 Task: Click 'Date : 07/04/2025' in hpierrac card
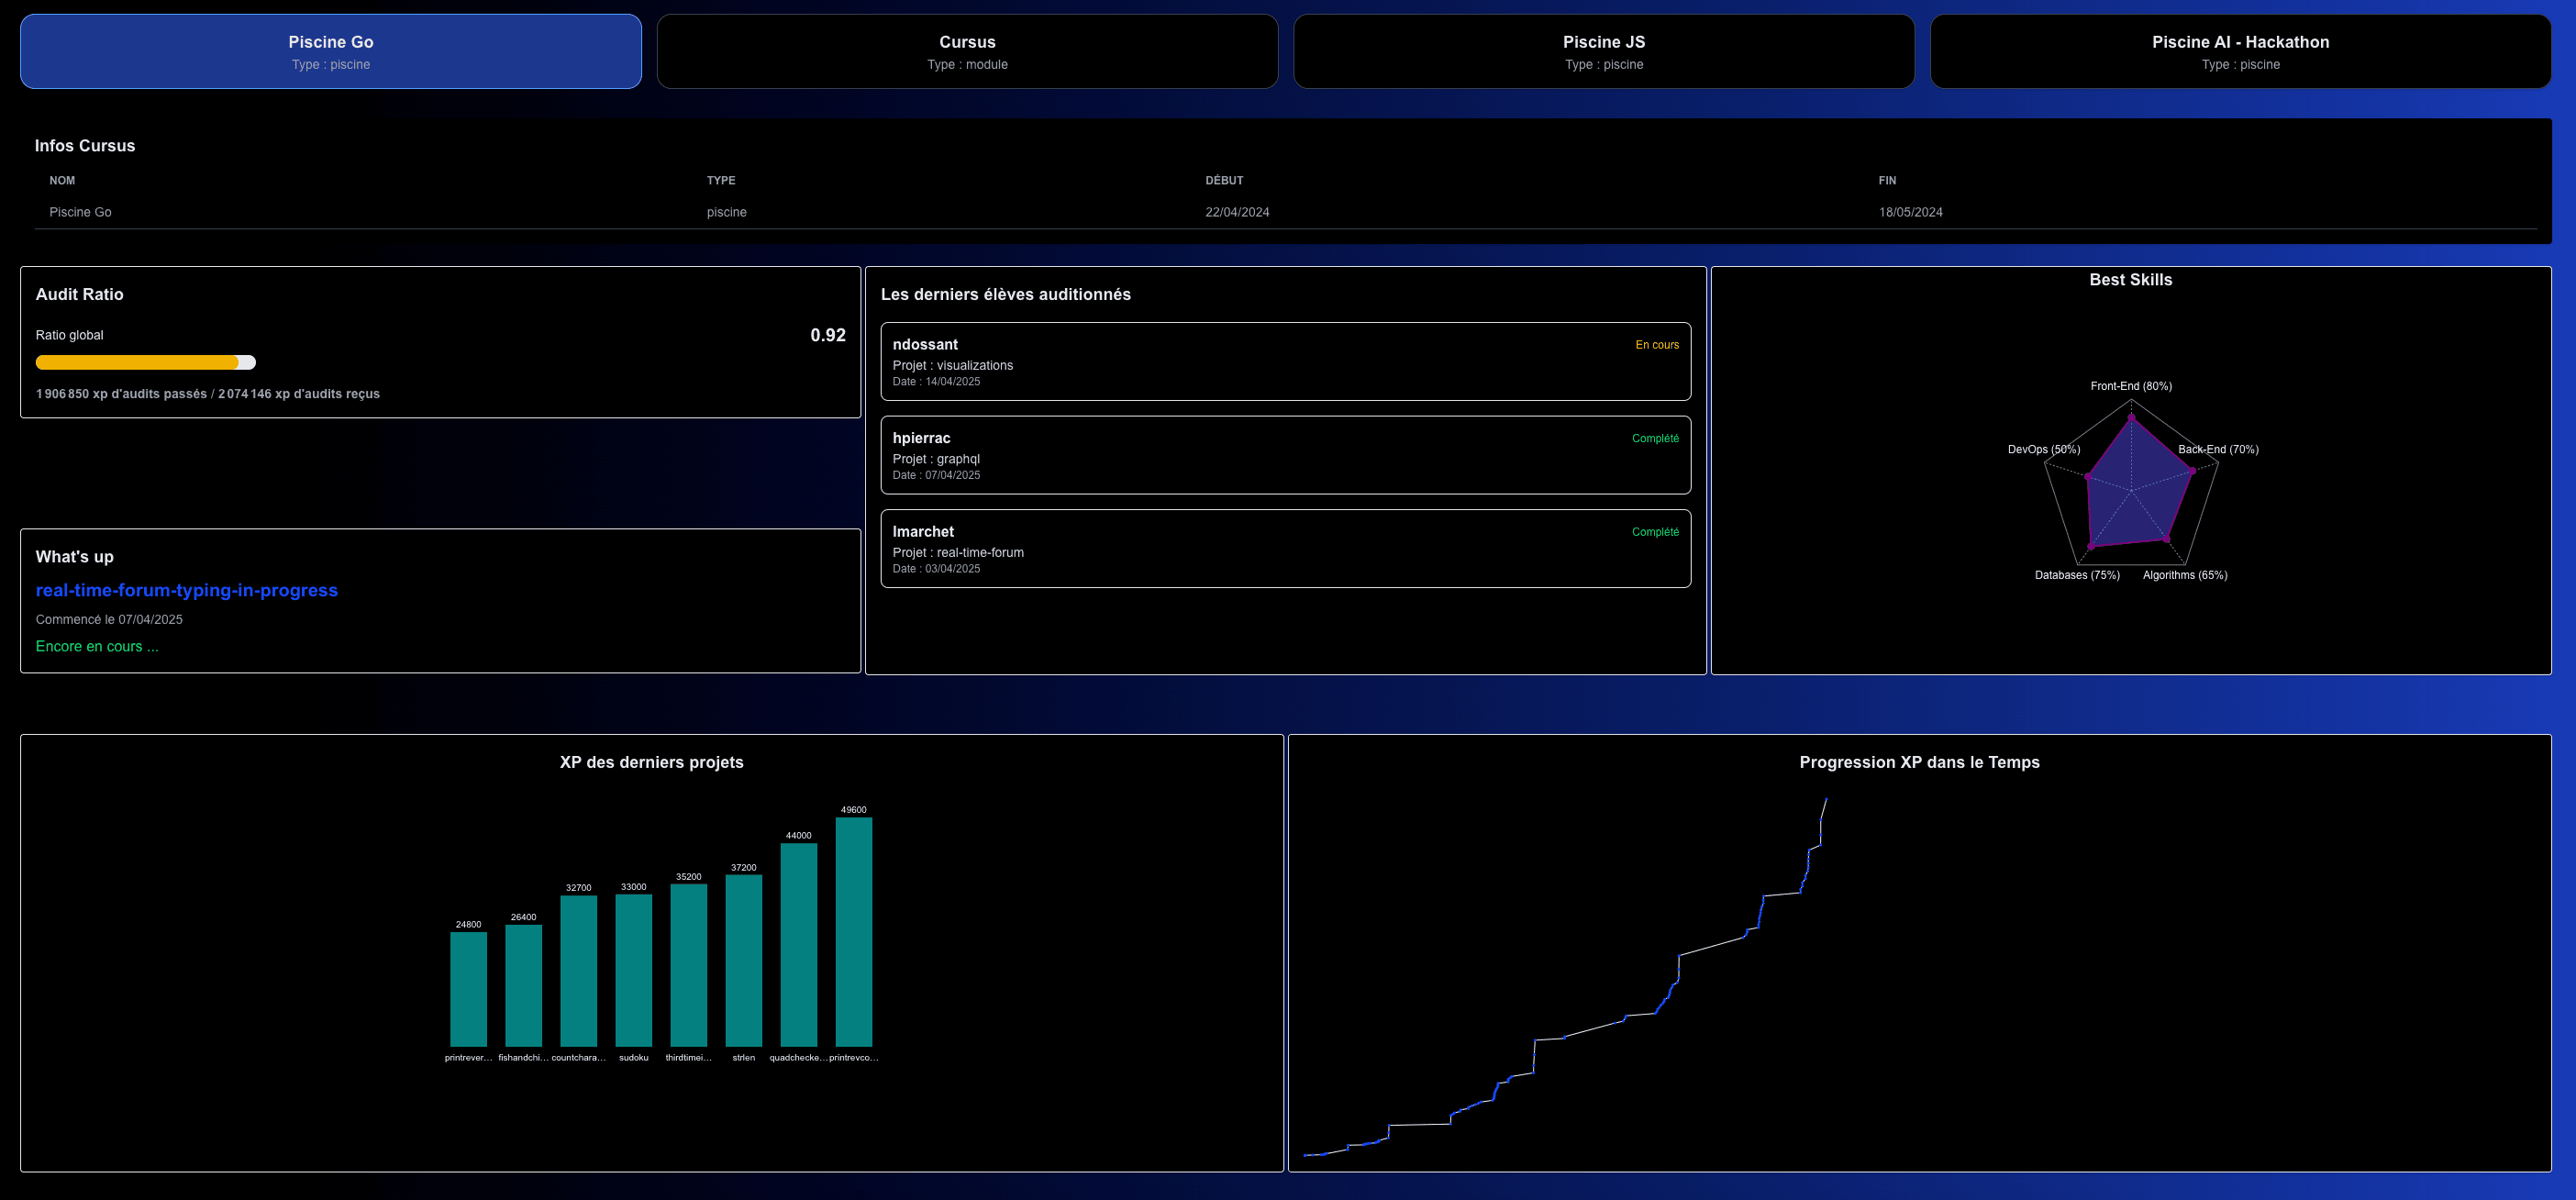936,475
